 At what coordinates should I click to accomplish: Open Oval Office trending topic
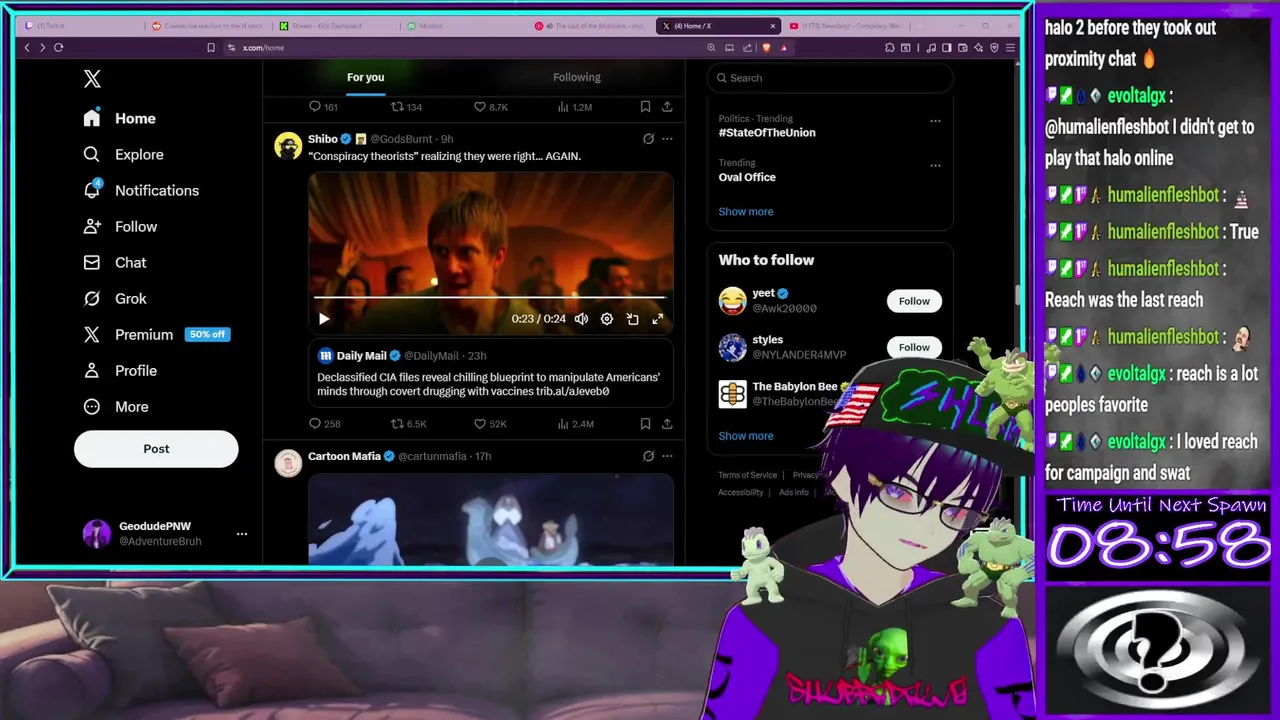click(x=747, y=177)
